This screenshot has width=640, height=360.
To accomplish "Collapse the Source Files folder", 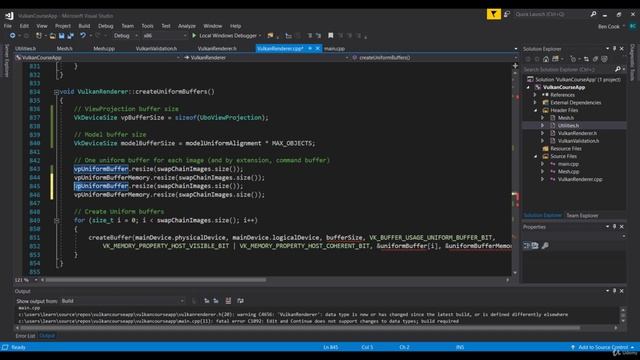I will coord(536,156).
